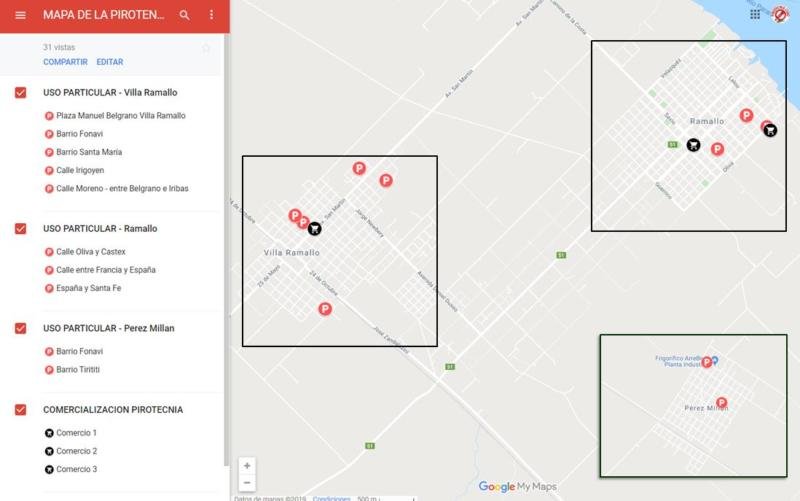The image size is (800, 501).
Task: Open the Google apps grid icon
Action: [x=754, y=14]
